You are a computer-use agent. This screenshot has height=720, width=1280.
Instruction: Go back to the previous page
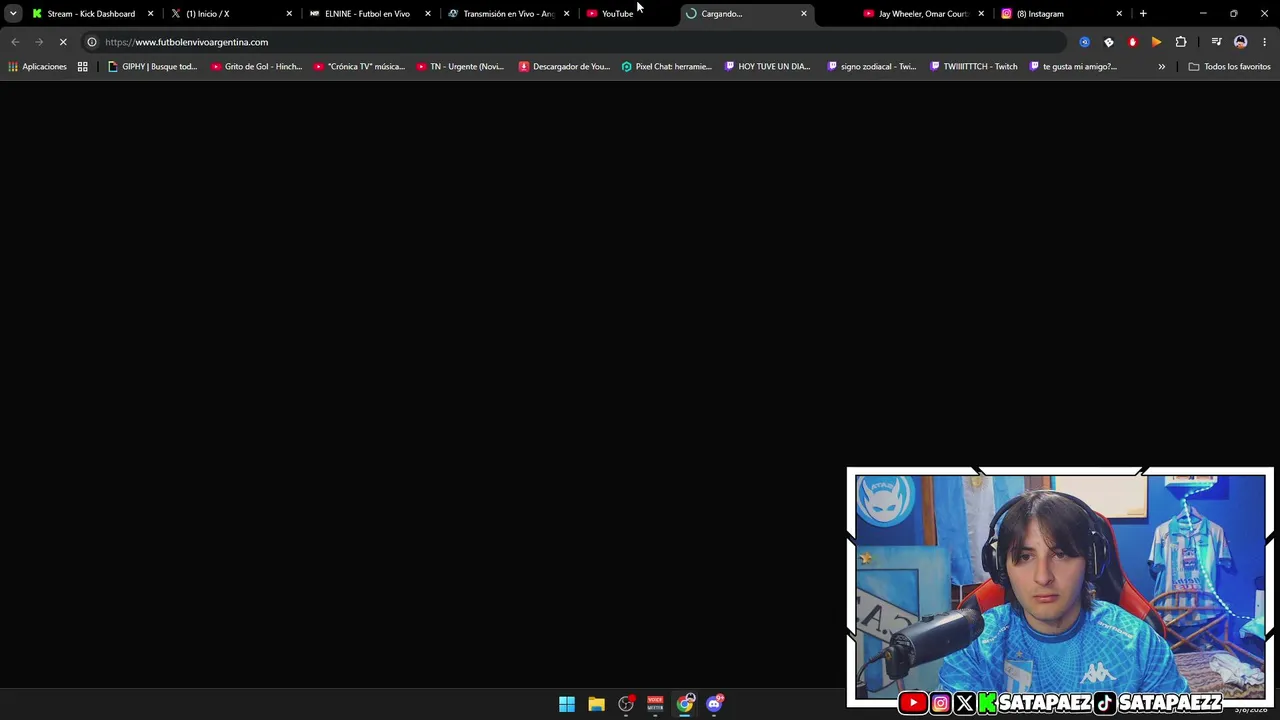click(x=15, y=42)
